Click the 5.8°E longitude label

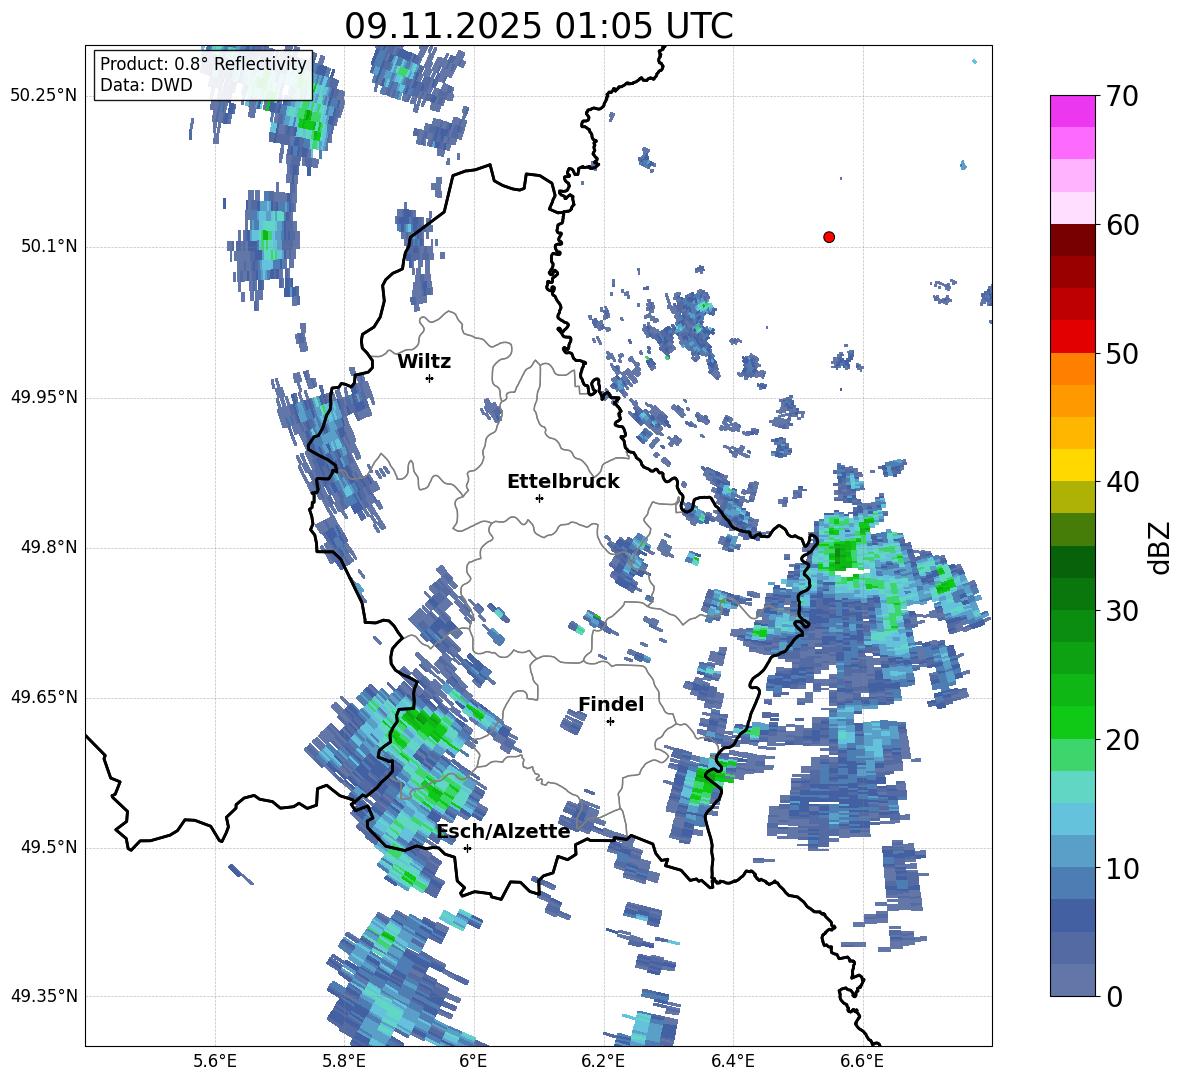(x=344, y=1061)
